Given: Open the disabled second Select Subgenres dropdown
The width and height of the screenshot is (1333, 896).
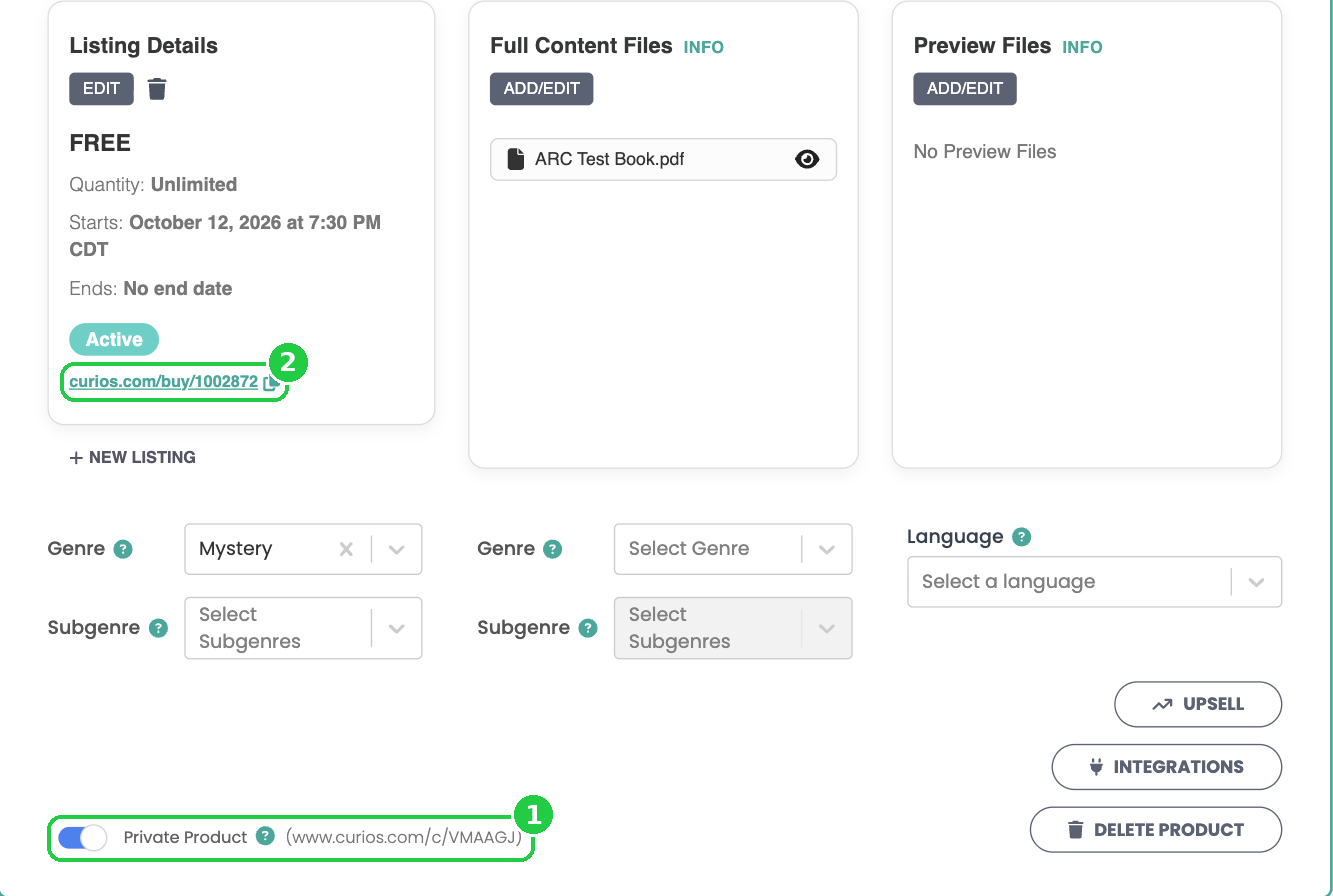Looking at the screenshot, I should [x=733, y=628].
